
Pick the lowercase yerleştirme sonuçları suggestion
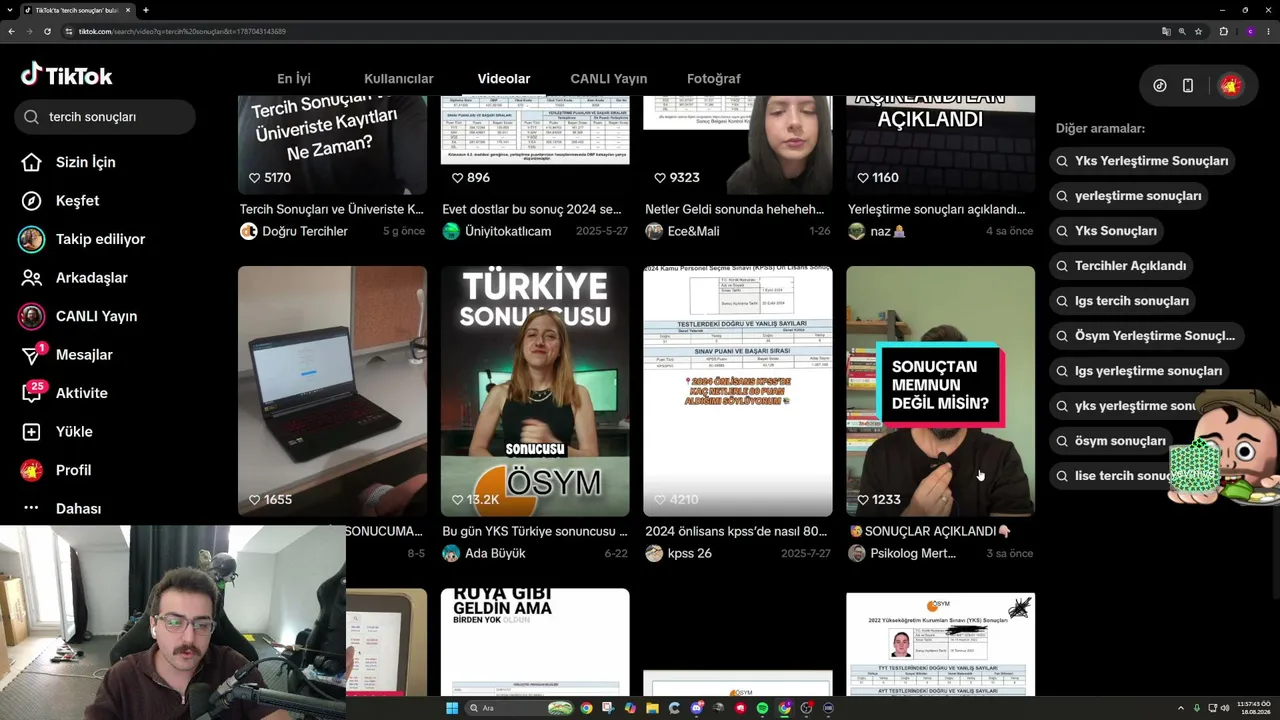coord(1128,196)
